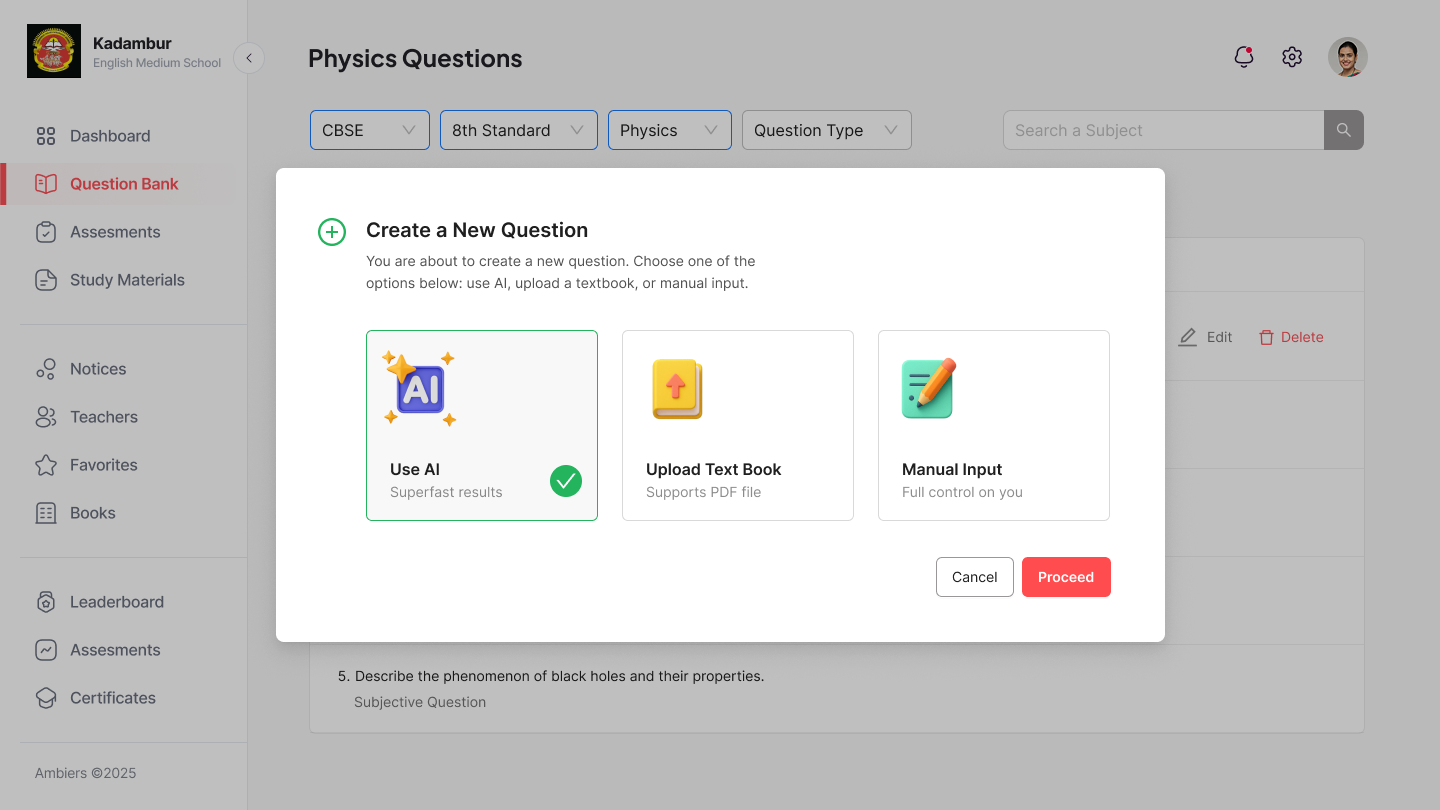Open the 8th Standard dropdown
Screen dimensions: 1440x810
[x=519, y=130]
